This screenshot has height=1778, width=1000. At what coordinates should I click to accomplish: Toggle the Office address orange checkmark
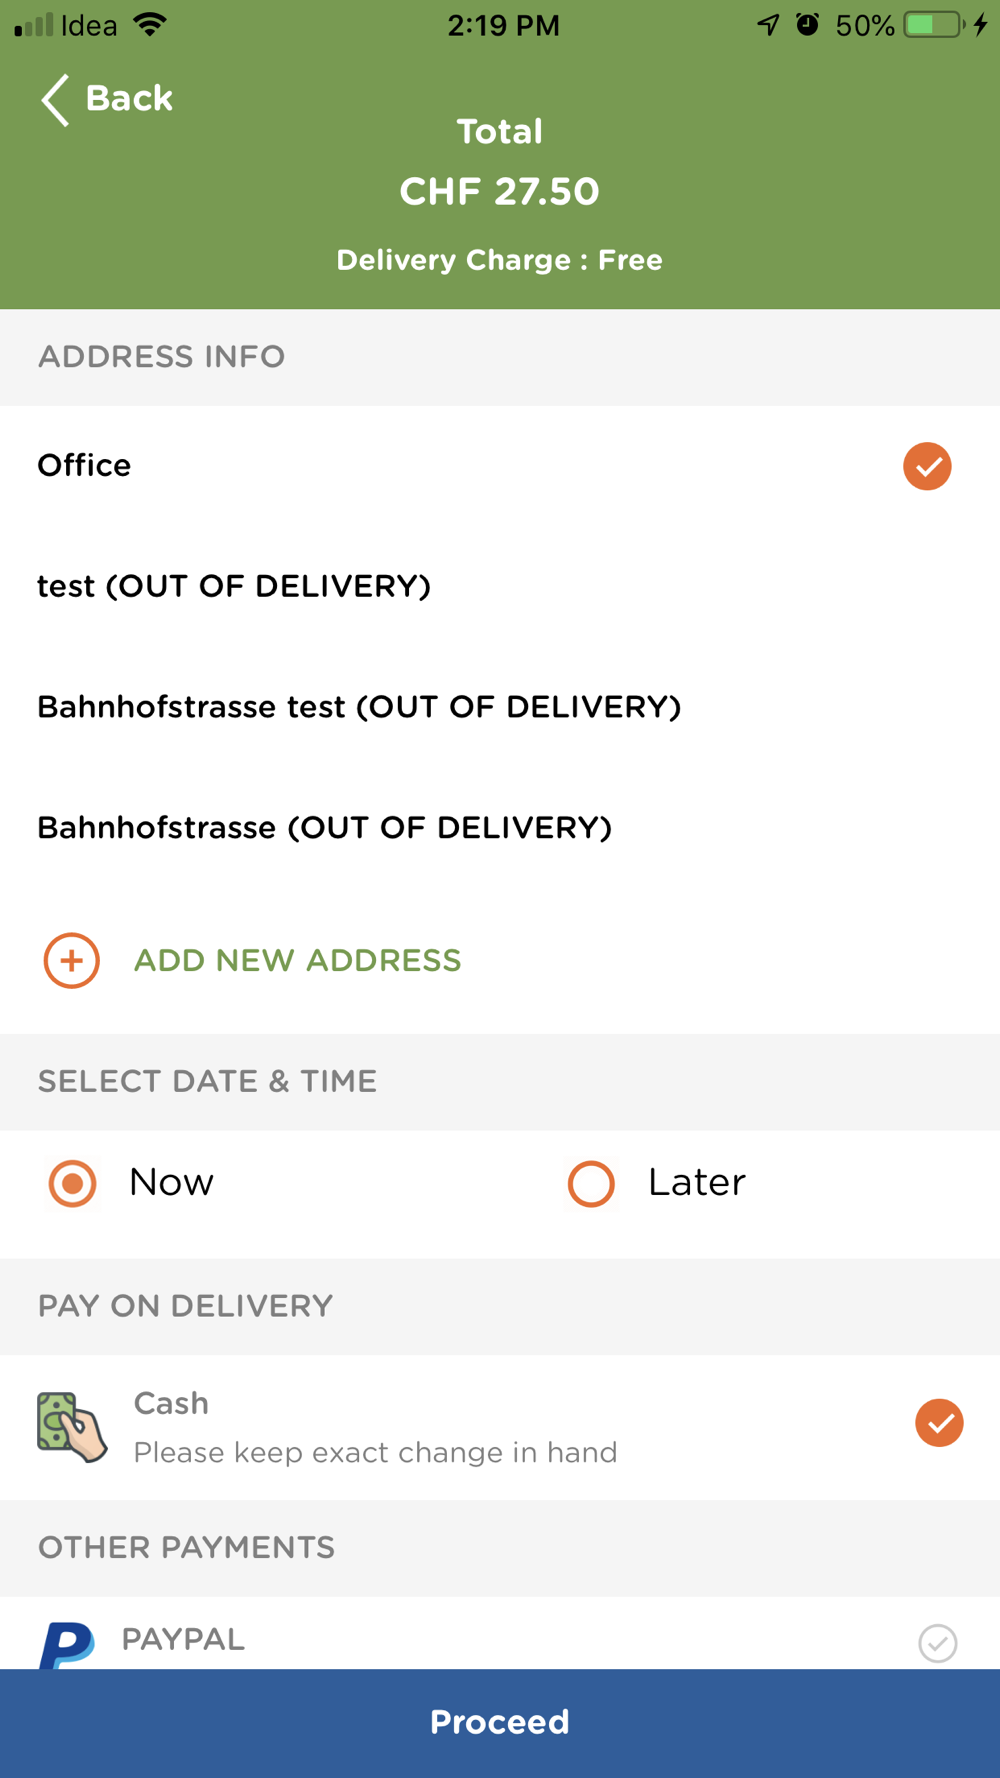point(927,466)
